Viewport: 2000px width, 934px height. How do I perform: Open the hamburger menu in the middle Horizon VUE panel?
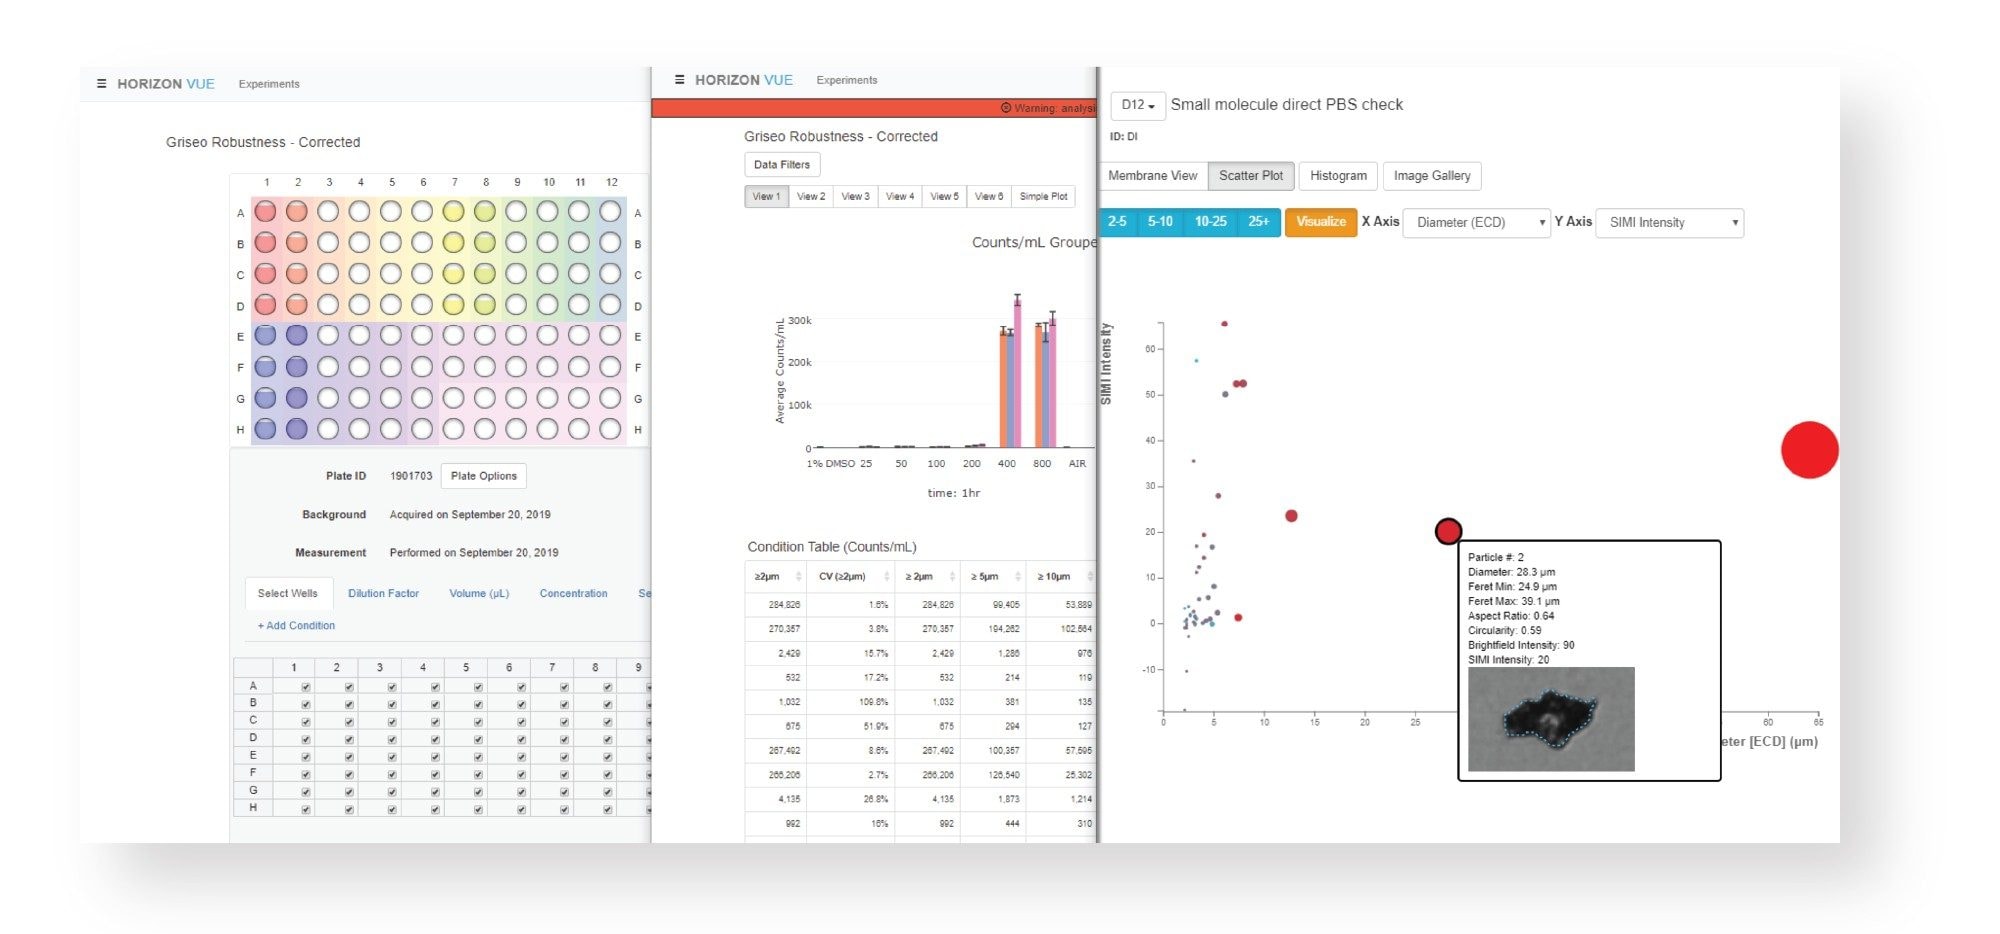pos(679,79)
